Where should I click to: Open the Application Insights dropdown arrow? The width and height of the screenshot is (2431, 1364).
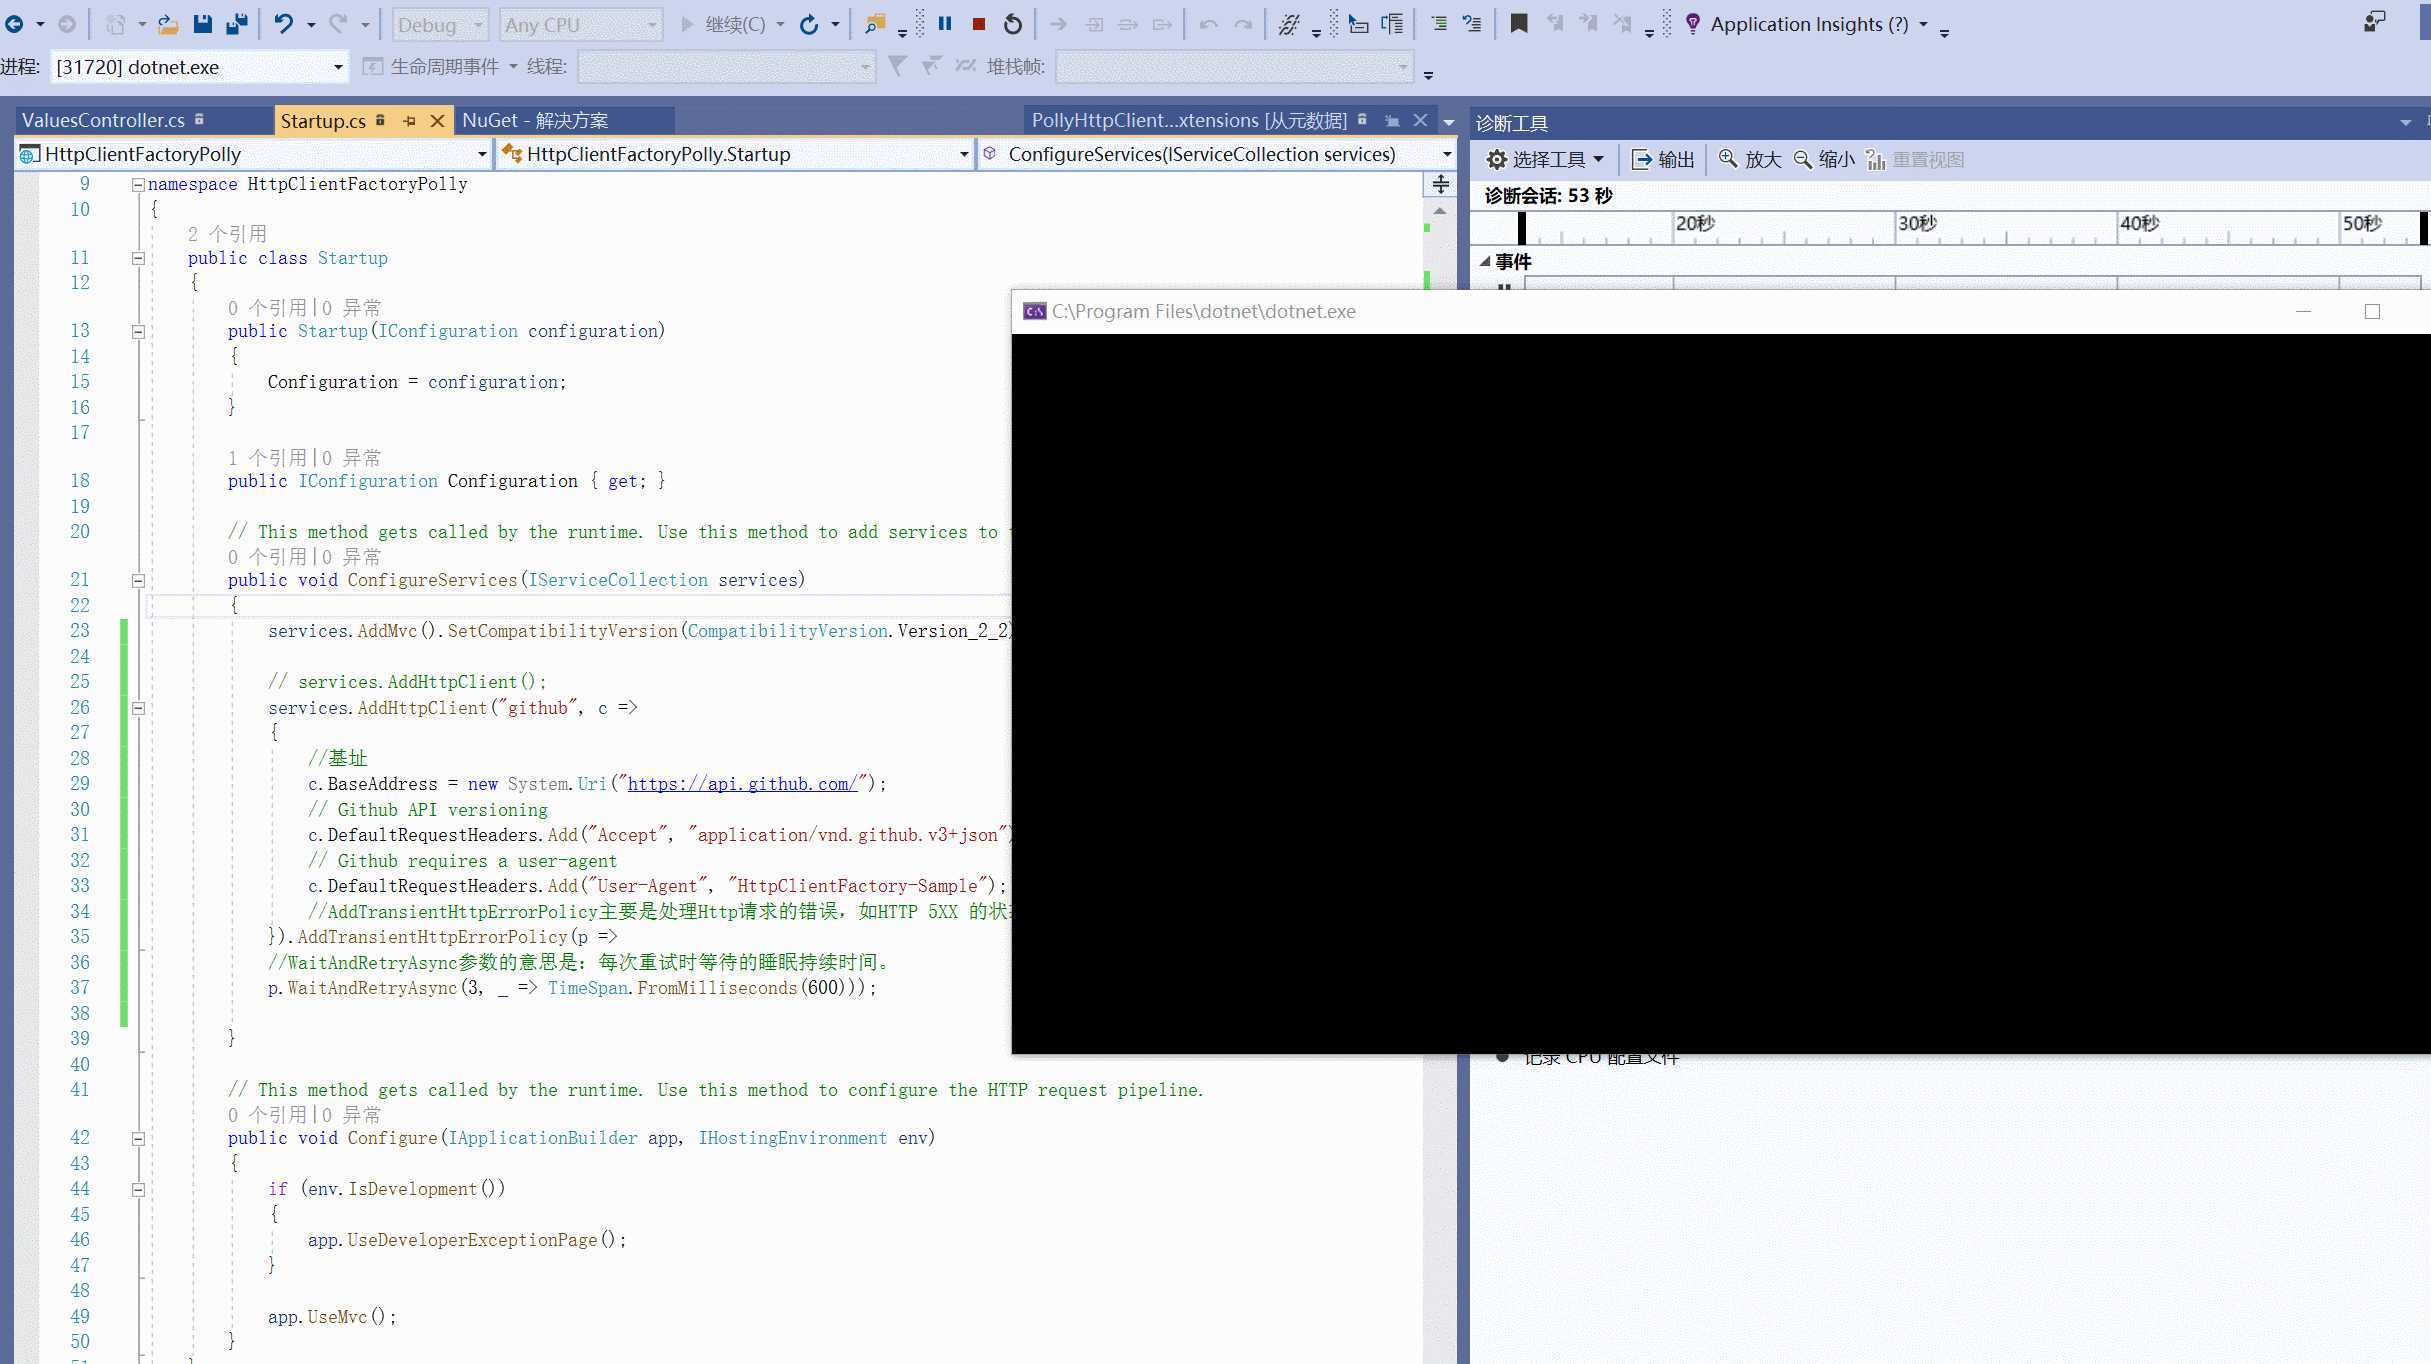1923,24
